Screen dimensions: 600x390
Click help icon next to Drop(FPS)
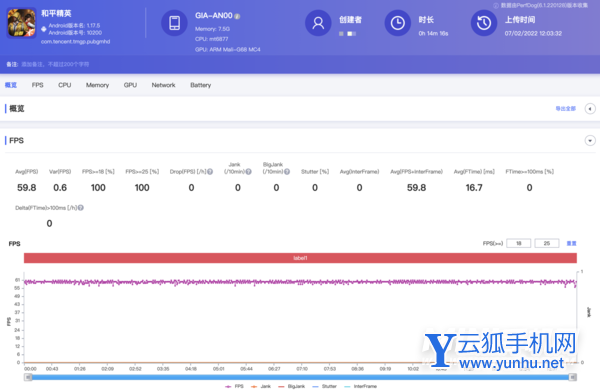[210, 171]
